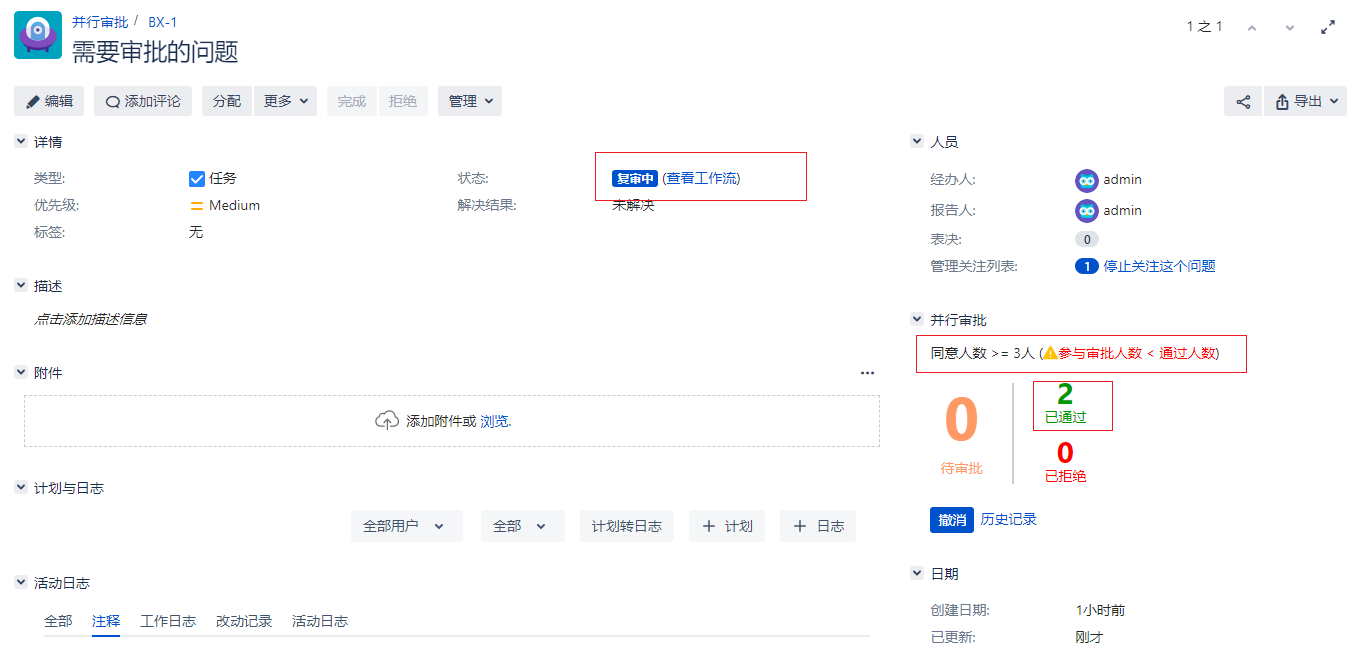The height and width of the screenshot is (648, 1354).
Task: Go to next issue arrow
Action: [x=1290, y=27]
